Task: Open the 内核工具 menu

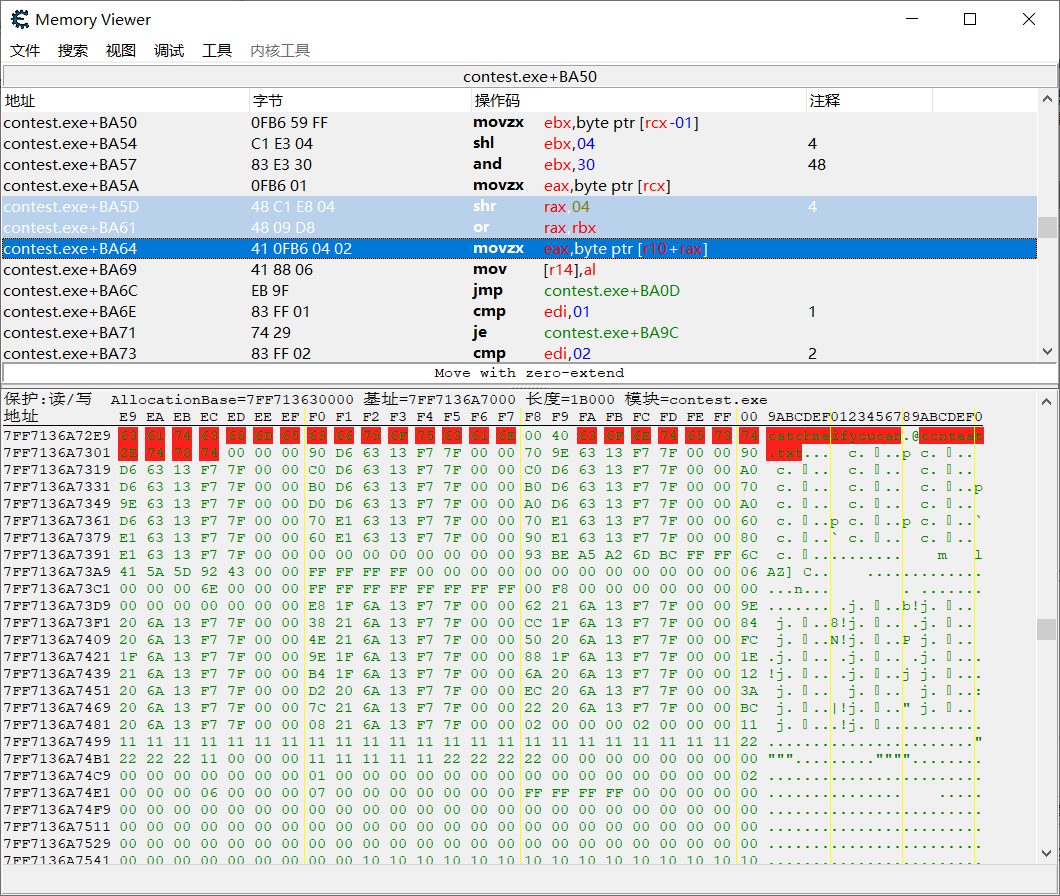Action: coord(280,51)
